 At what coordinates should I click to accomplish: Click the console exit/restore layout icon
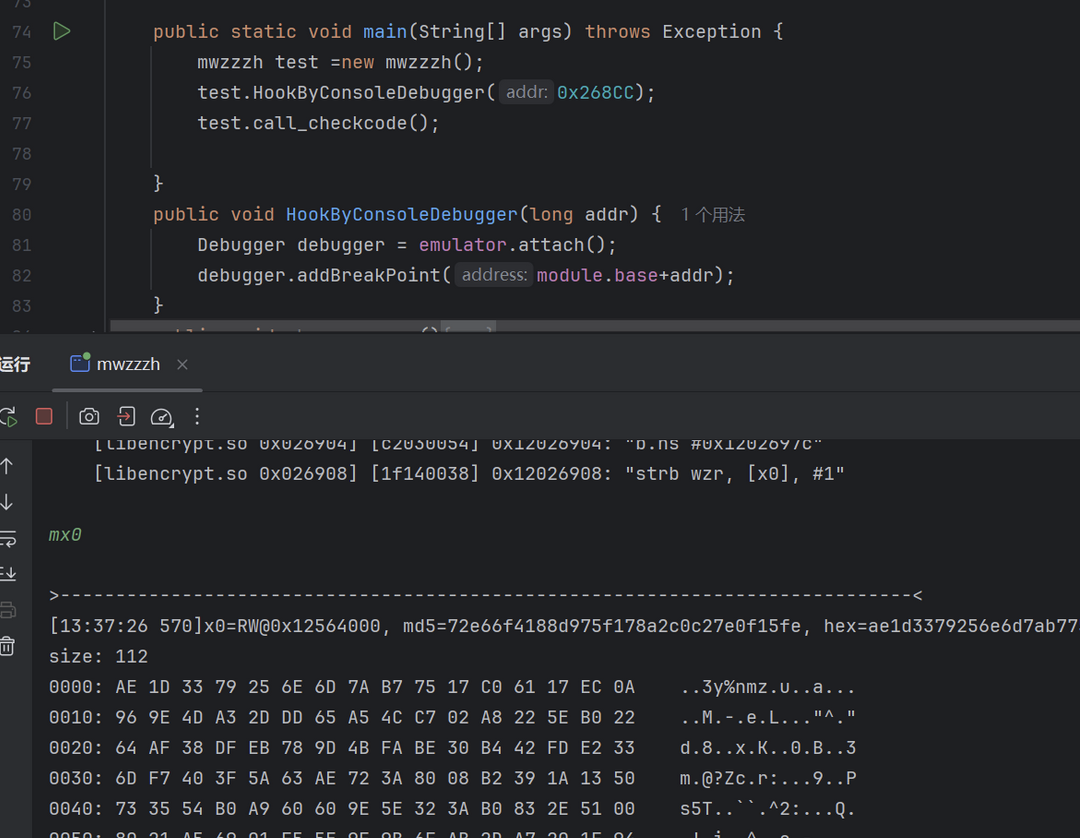click(x=126, y=416)
